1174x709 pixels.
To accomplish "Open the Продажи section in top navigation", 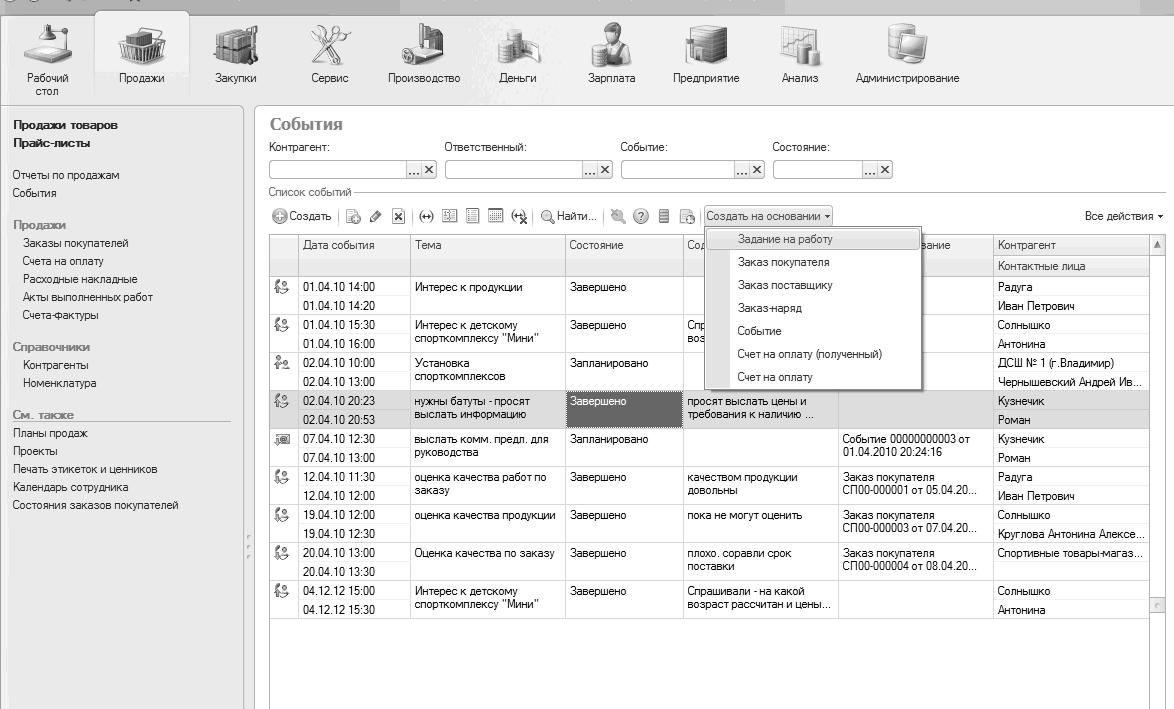I will [x=141, y=55].
